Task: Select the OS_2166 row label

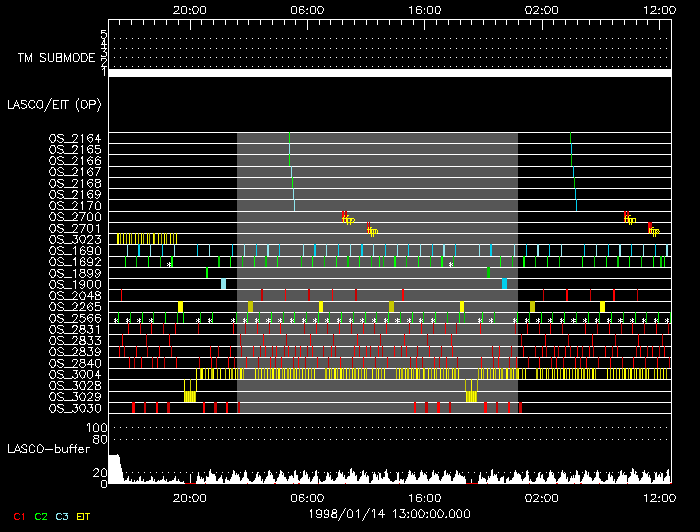Action: coord(75,161)
